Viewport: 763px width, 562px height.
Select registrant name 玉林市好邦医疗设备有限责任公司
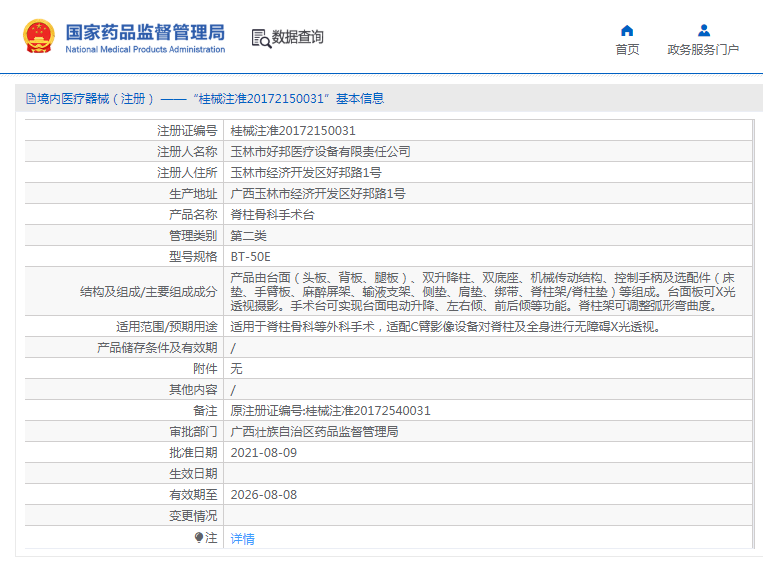320,151
